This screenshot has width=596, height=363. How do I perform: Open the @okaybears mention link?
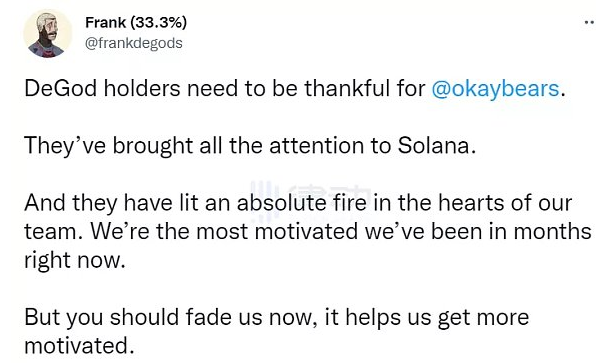(x=495, y=89)
